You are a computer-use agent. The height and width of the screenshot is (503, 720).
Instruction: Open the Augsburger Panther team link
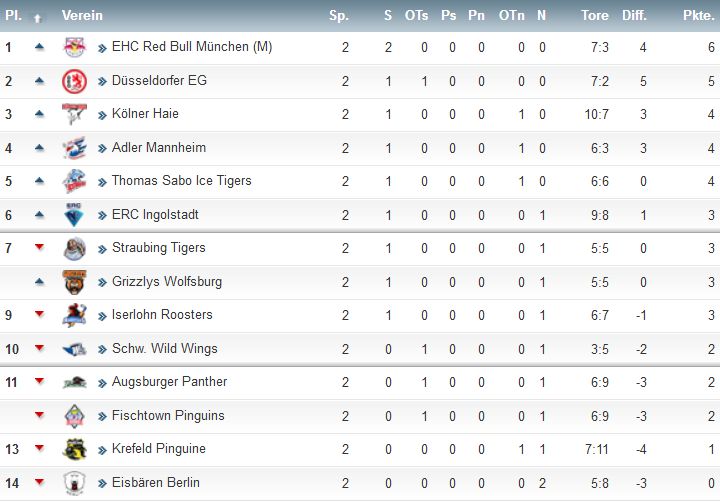coord(169,382)
